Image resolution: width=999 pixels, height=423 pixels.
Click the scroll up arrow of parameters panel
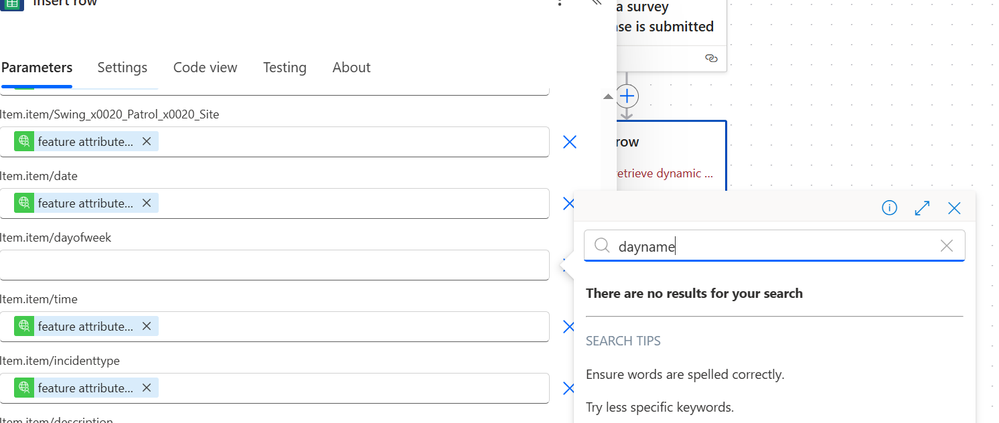point(606,97)
